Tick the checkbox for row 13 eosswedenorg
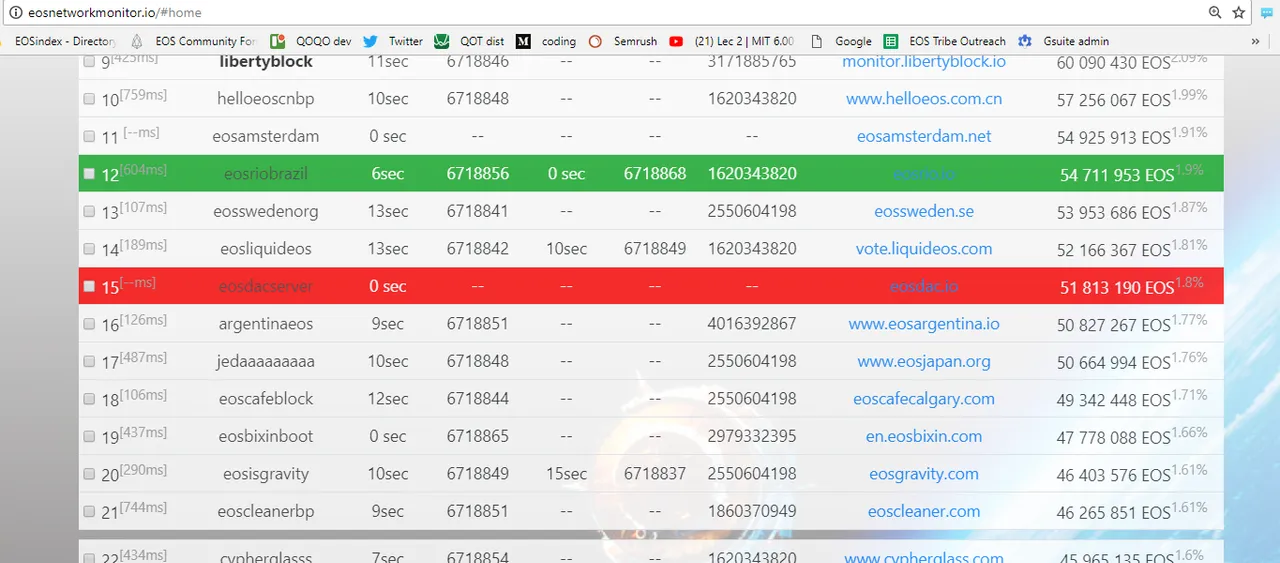Viewport: 1280px width, 563px height. click(x=89, y=212)
